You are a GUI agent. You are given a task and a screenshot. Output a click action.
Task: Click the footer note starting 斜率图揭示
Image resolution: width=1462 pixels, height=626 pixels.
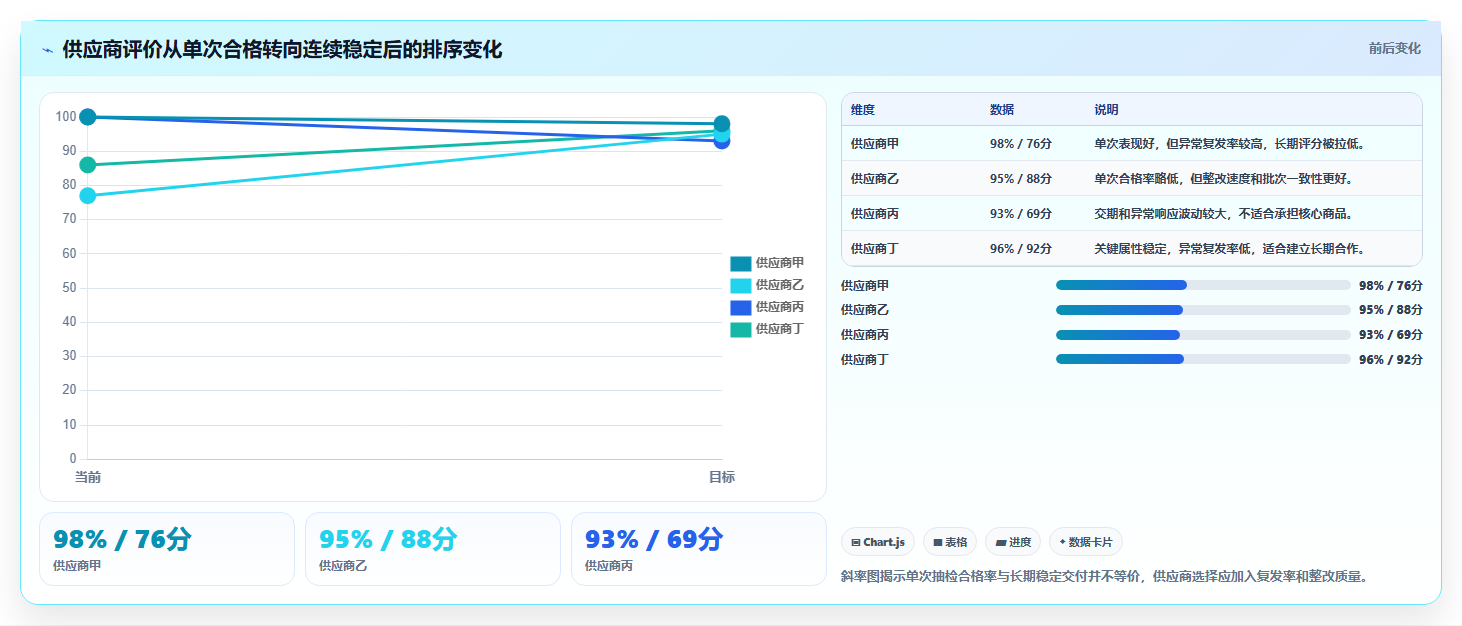point(1104,577)
